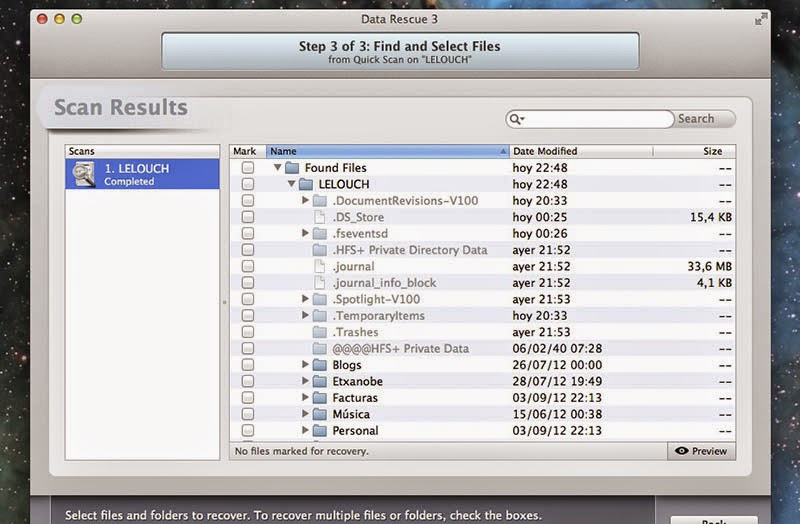
Task: Mark the Personal folder checkbox
Action: click(x=247, y=430)
